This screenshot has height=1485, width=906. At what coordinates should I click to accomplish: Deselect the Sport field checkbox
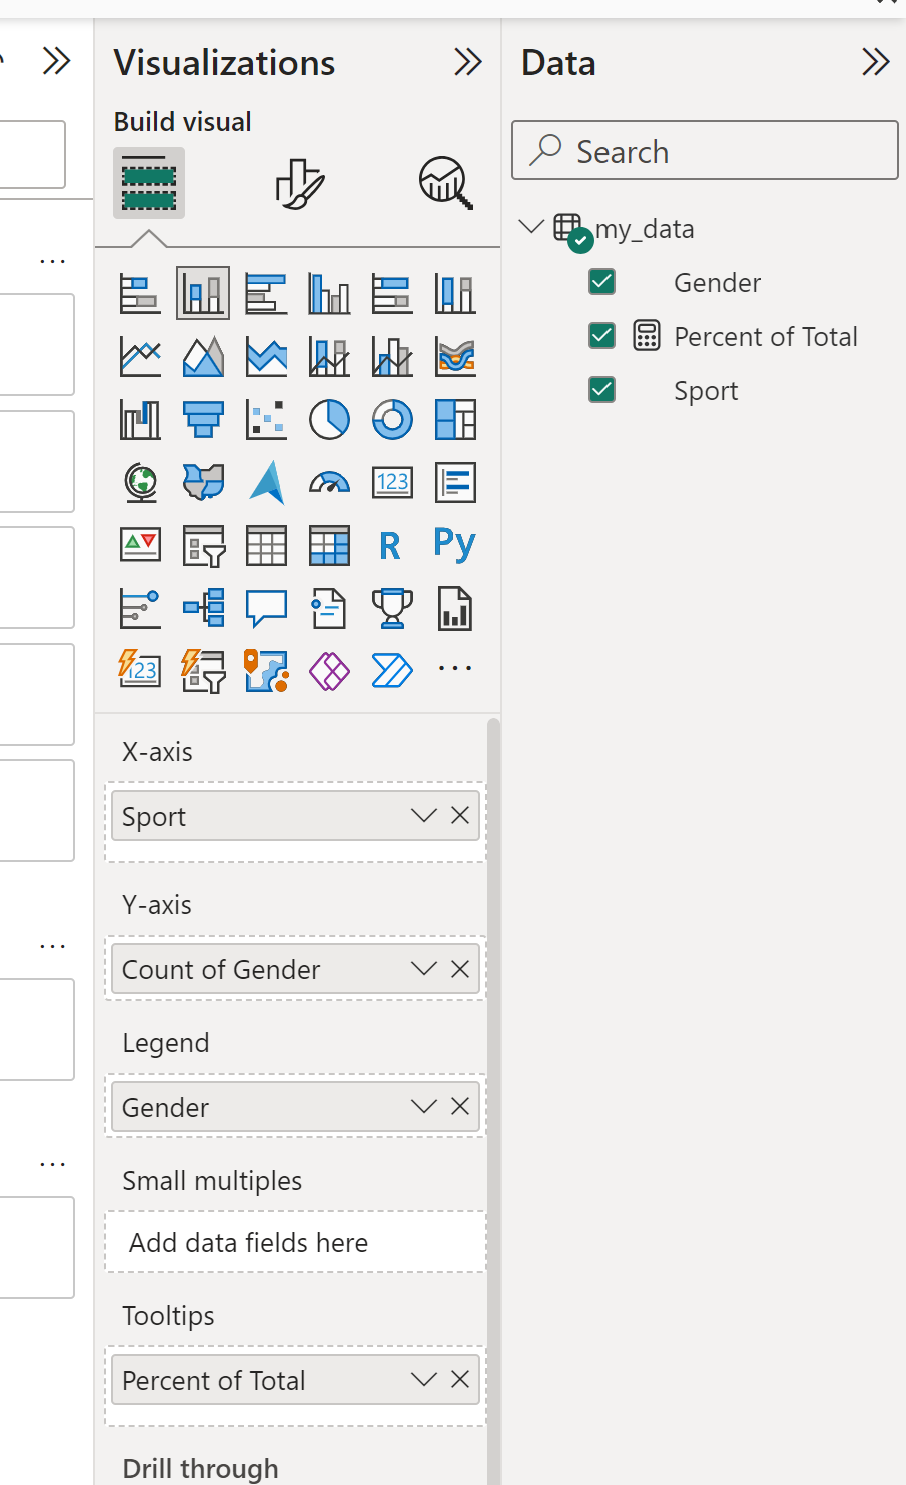point(602,390)
